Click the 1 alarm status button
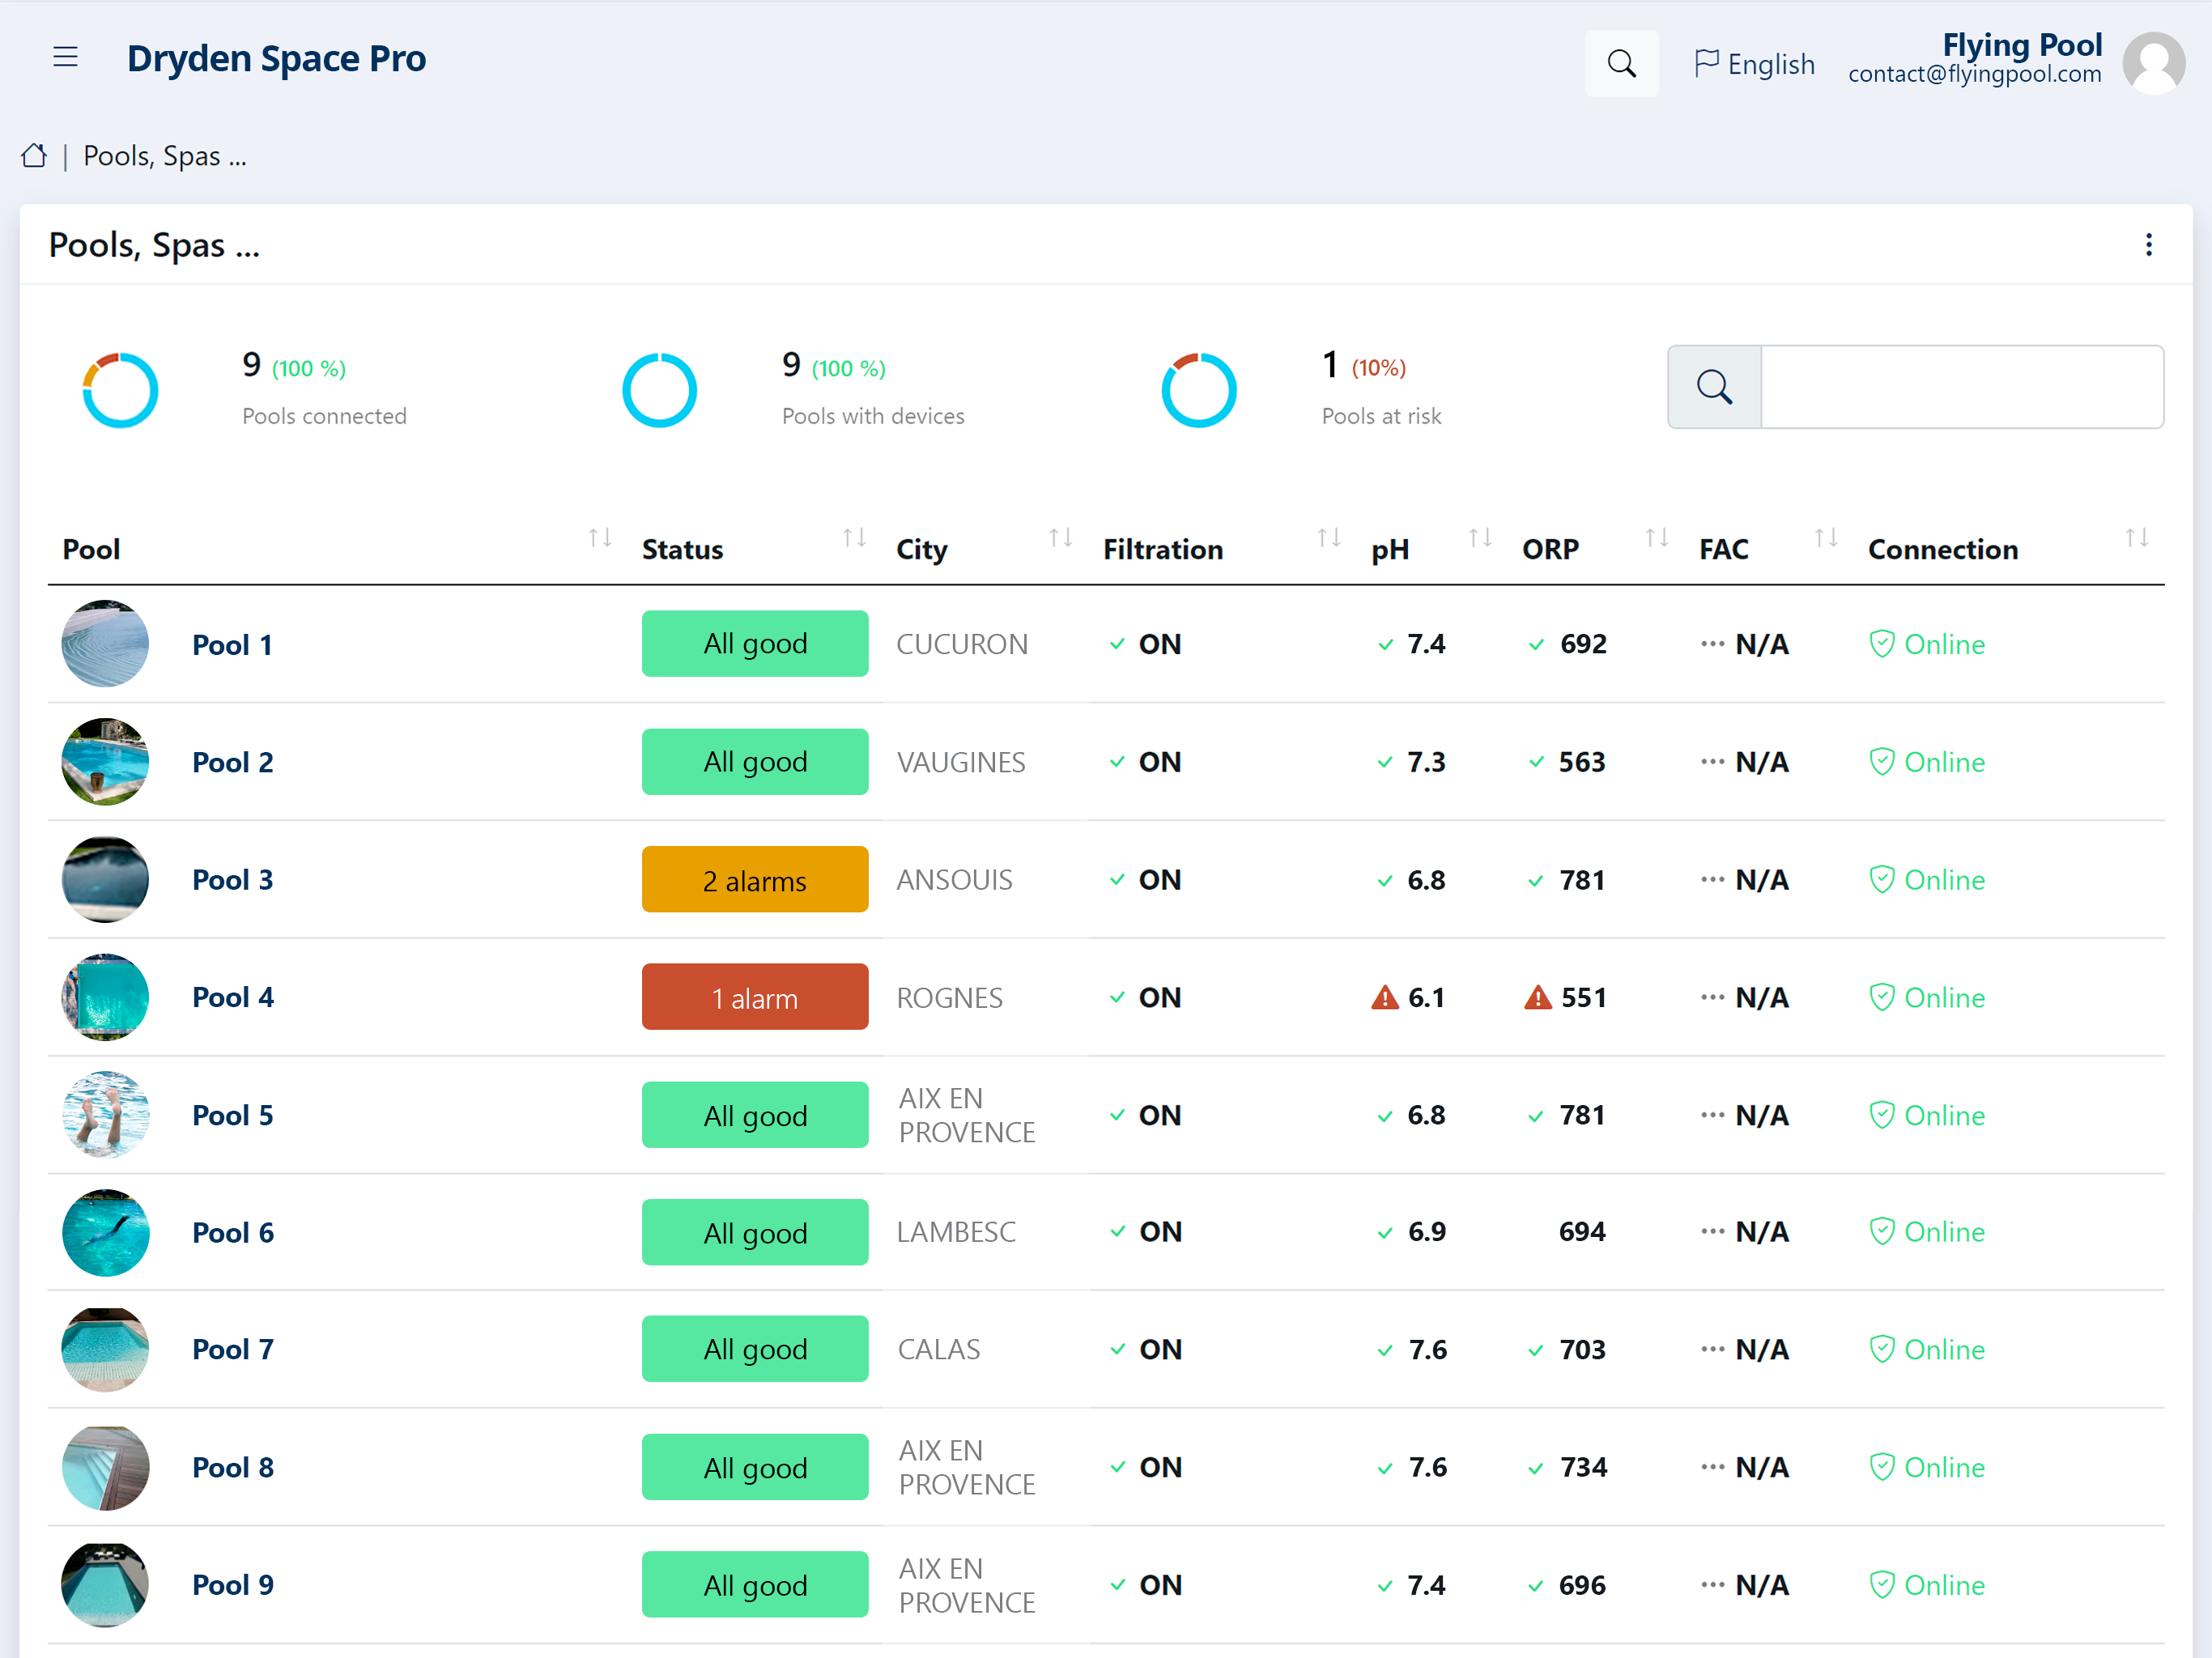 (755, 997)
